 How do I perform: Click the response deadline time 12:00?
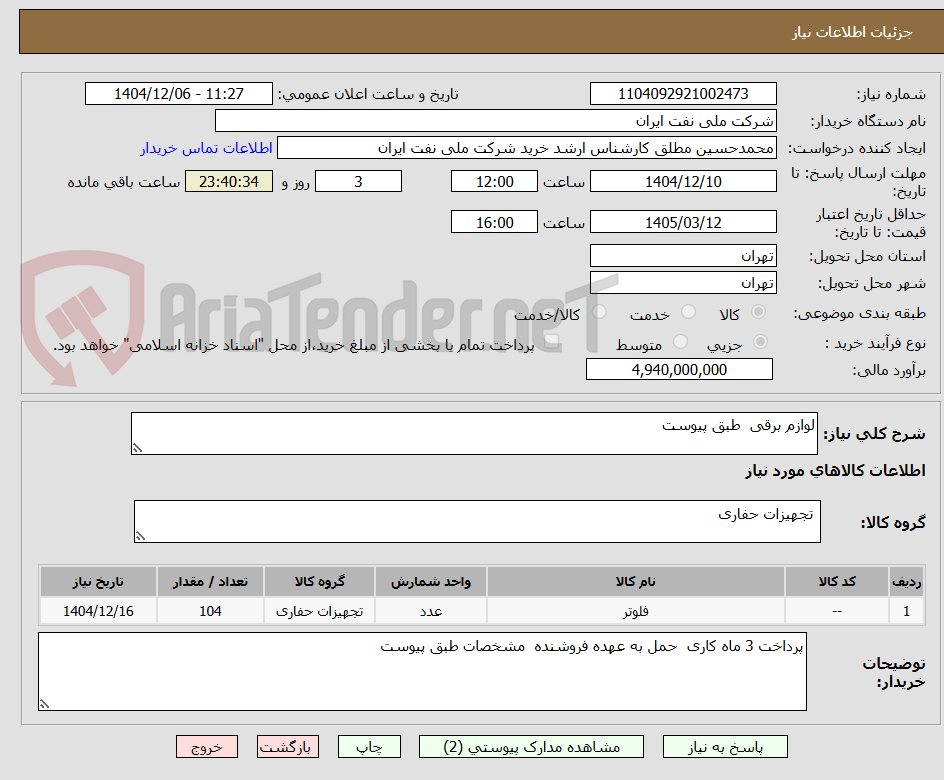click(x=494, y=181)
